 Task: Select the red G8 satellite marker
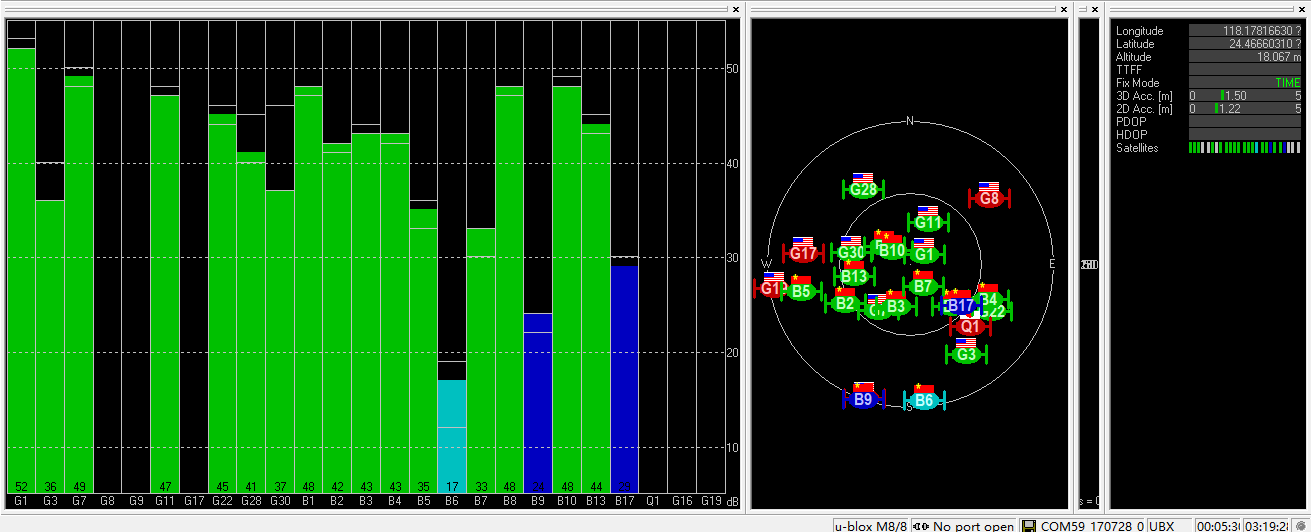989,198
